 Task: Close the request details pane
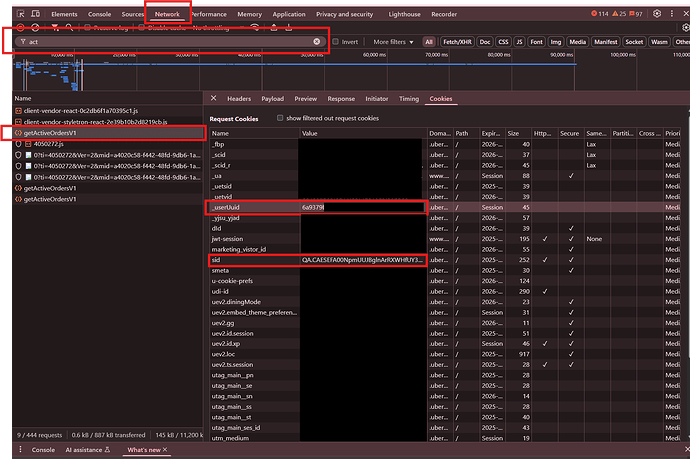(213, 99)
